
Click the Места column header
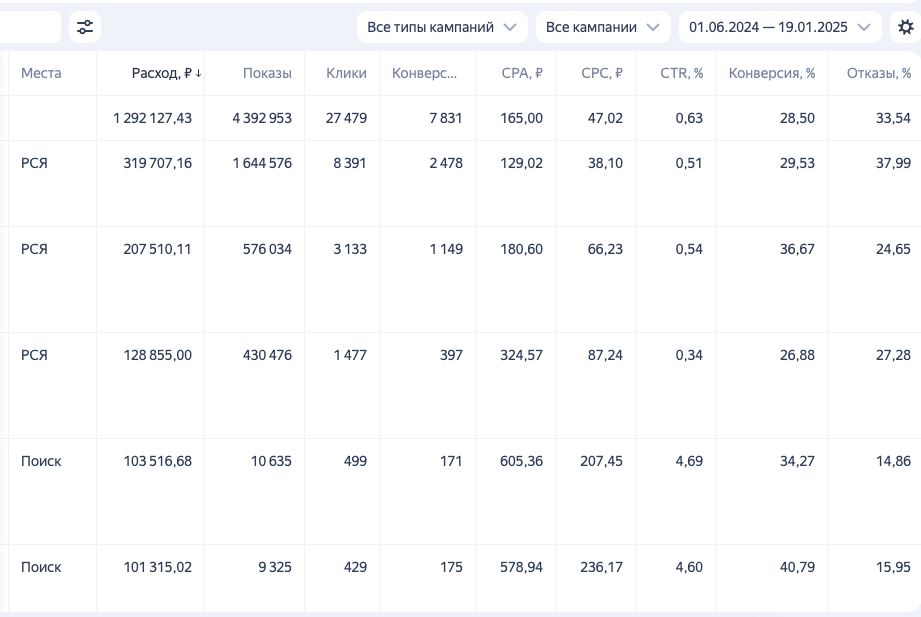pos(41,73)
